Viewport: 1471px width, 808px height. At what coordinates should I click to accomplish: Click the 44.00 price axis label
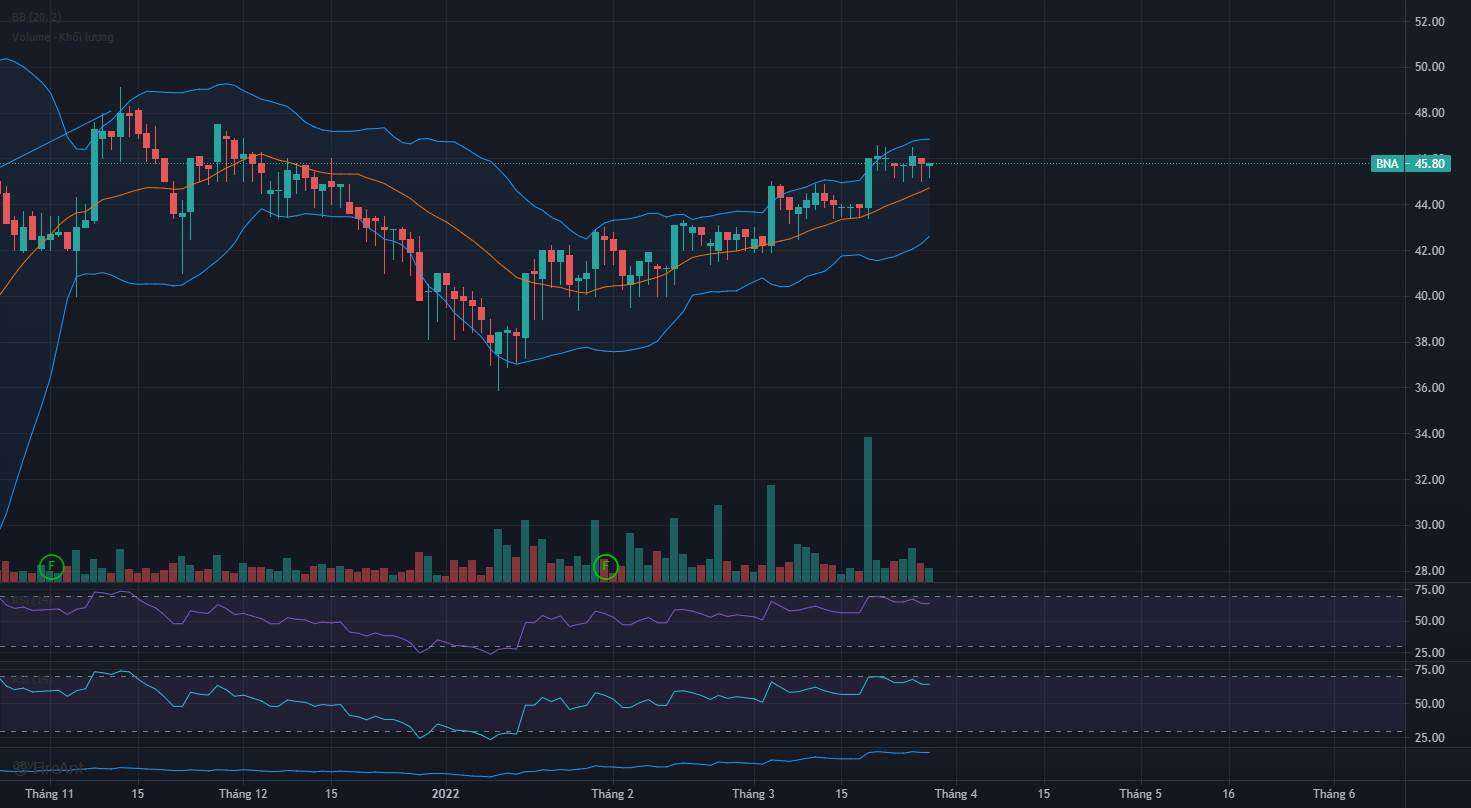(x=1430, y=205)
